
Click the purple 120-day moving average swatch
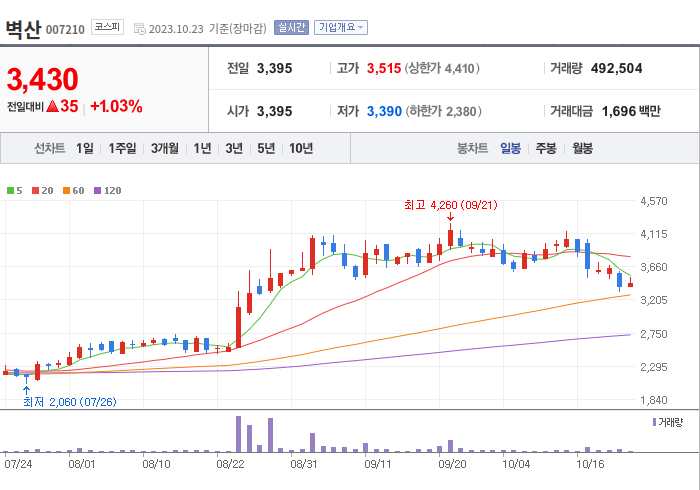click(97, 191)
